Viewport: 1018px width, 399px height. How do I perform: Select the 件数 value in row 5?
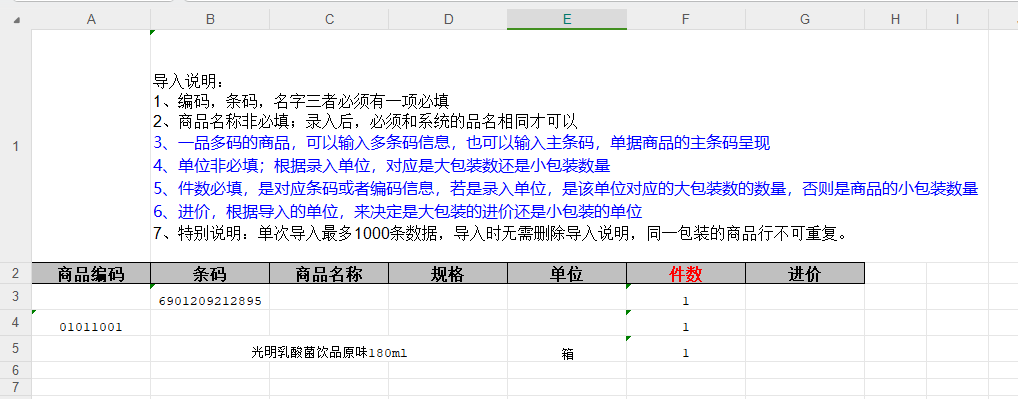(x=686, y=349)
